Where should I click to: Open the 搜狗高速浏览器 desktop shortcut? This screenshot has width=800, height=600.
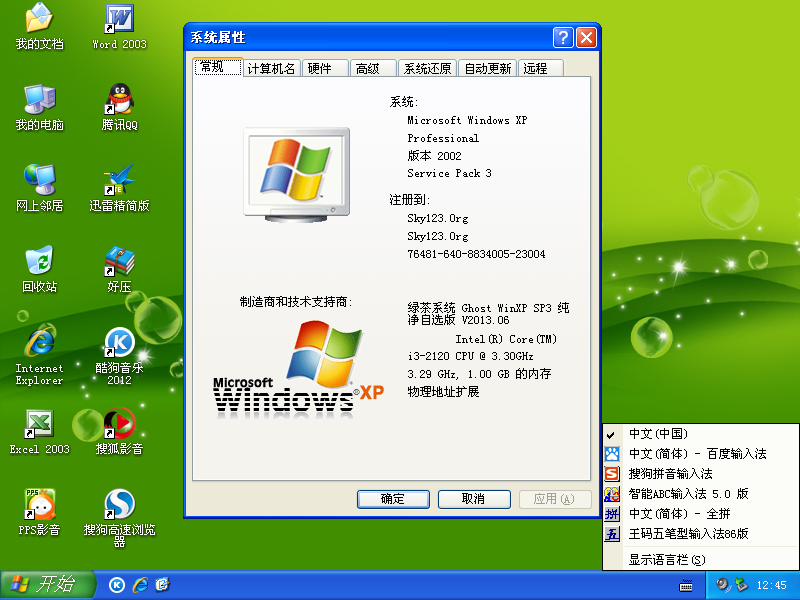[x=119, y=518]
